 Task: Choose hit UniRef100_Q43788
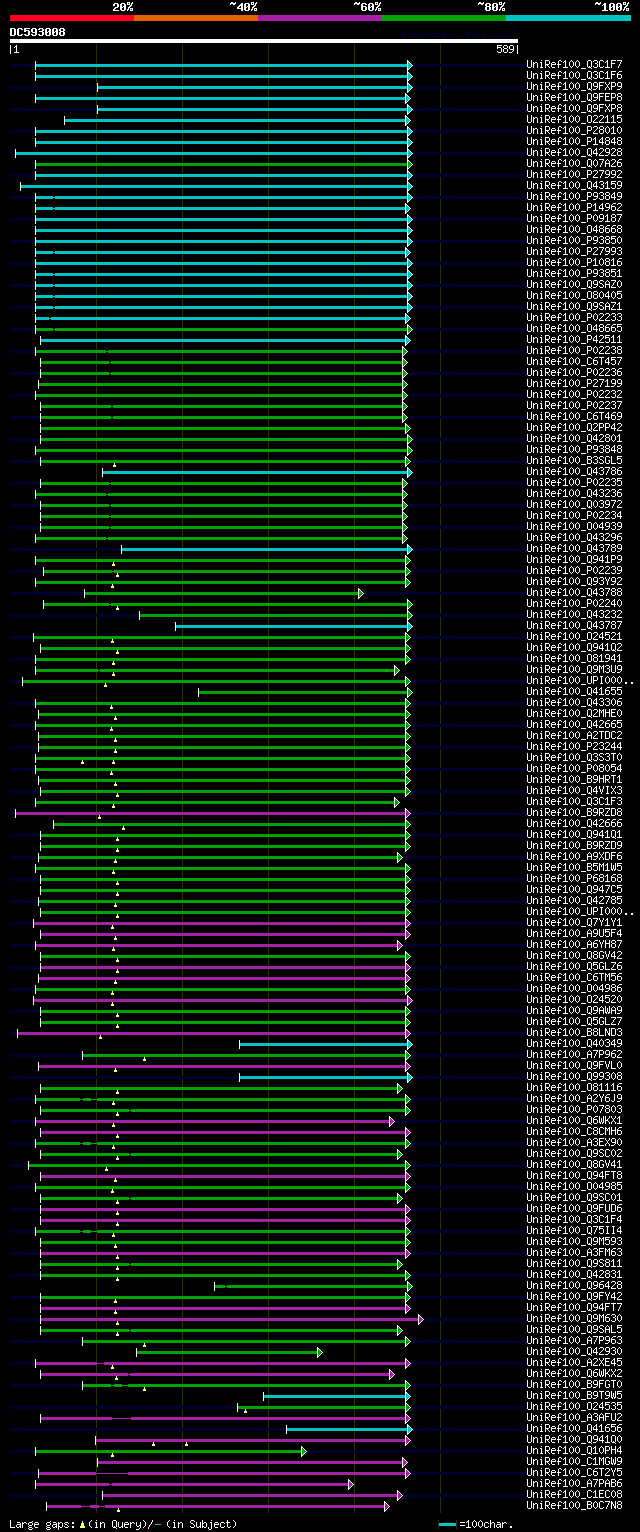574,592
